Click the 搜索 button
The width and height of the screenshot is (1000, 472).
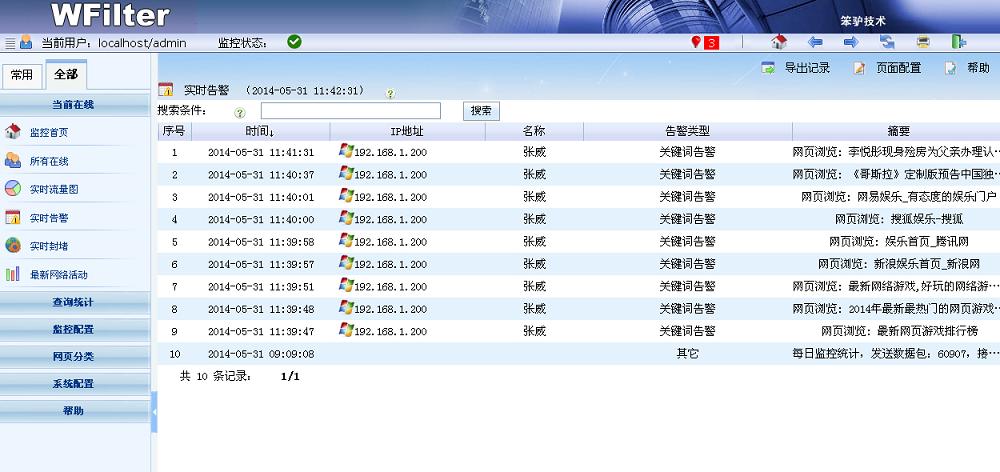[481, 111]
